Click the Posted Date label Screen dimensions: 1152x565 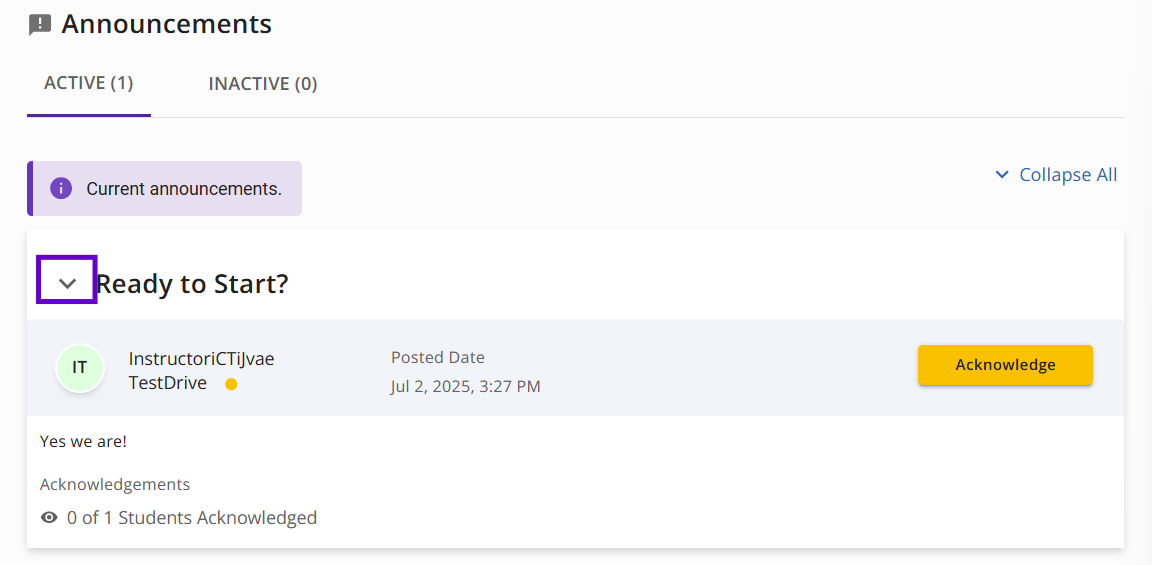(x=438, y=358)
